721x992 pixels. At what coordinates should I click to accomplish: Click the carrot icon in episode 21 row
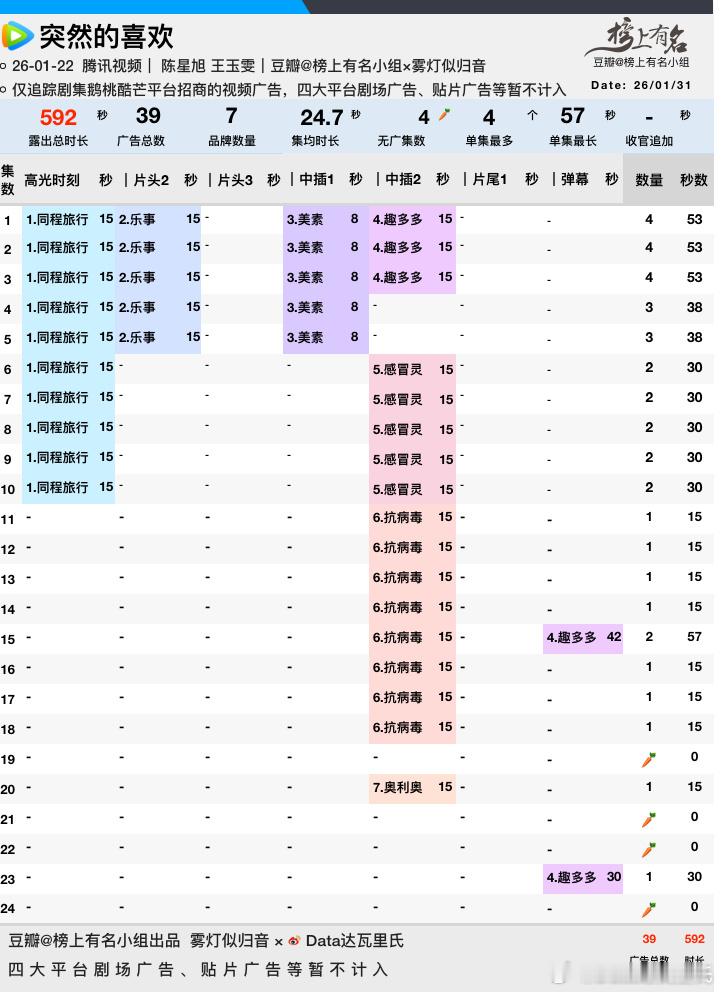point(649,820)
